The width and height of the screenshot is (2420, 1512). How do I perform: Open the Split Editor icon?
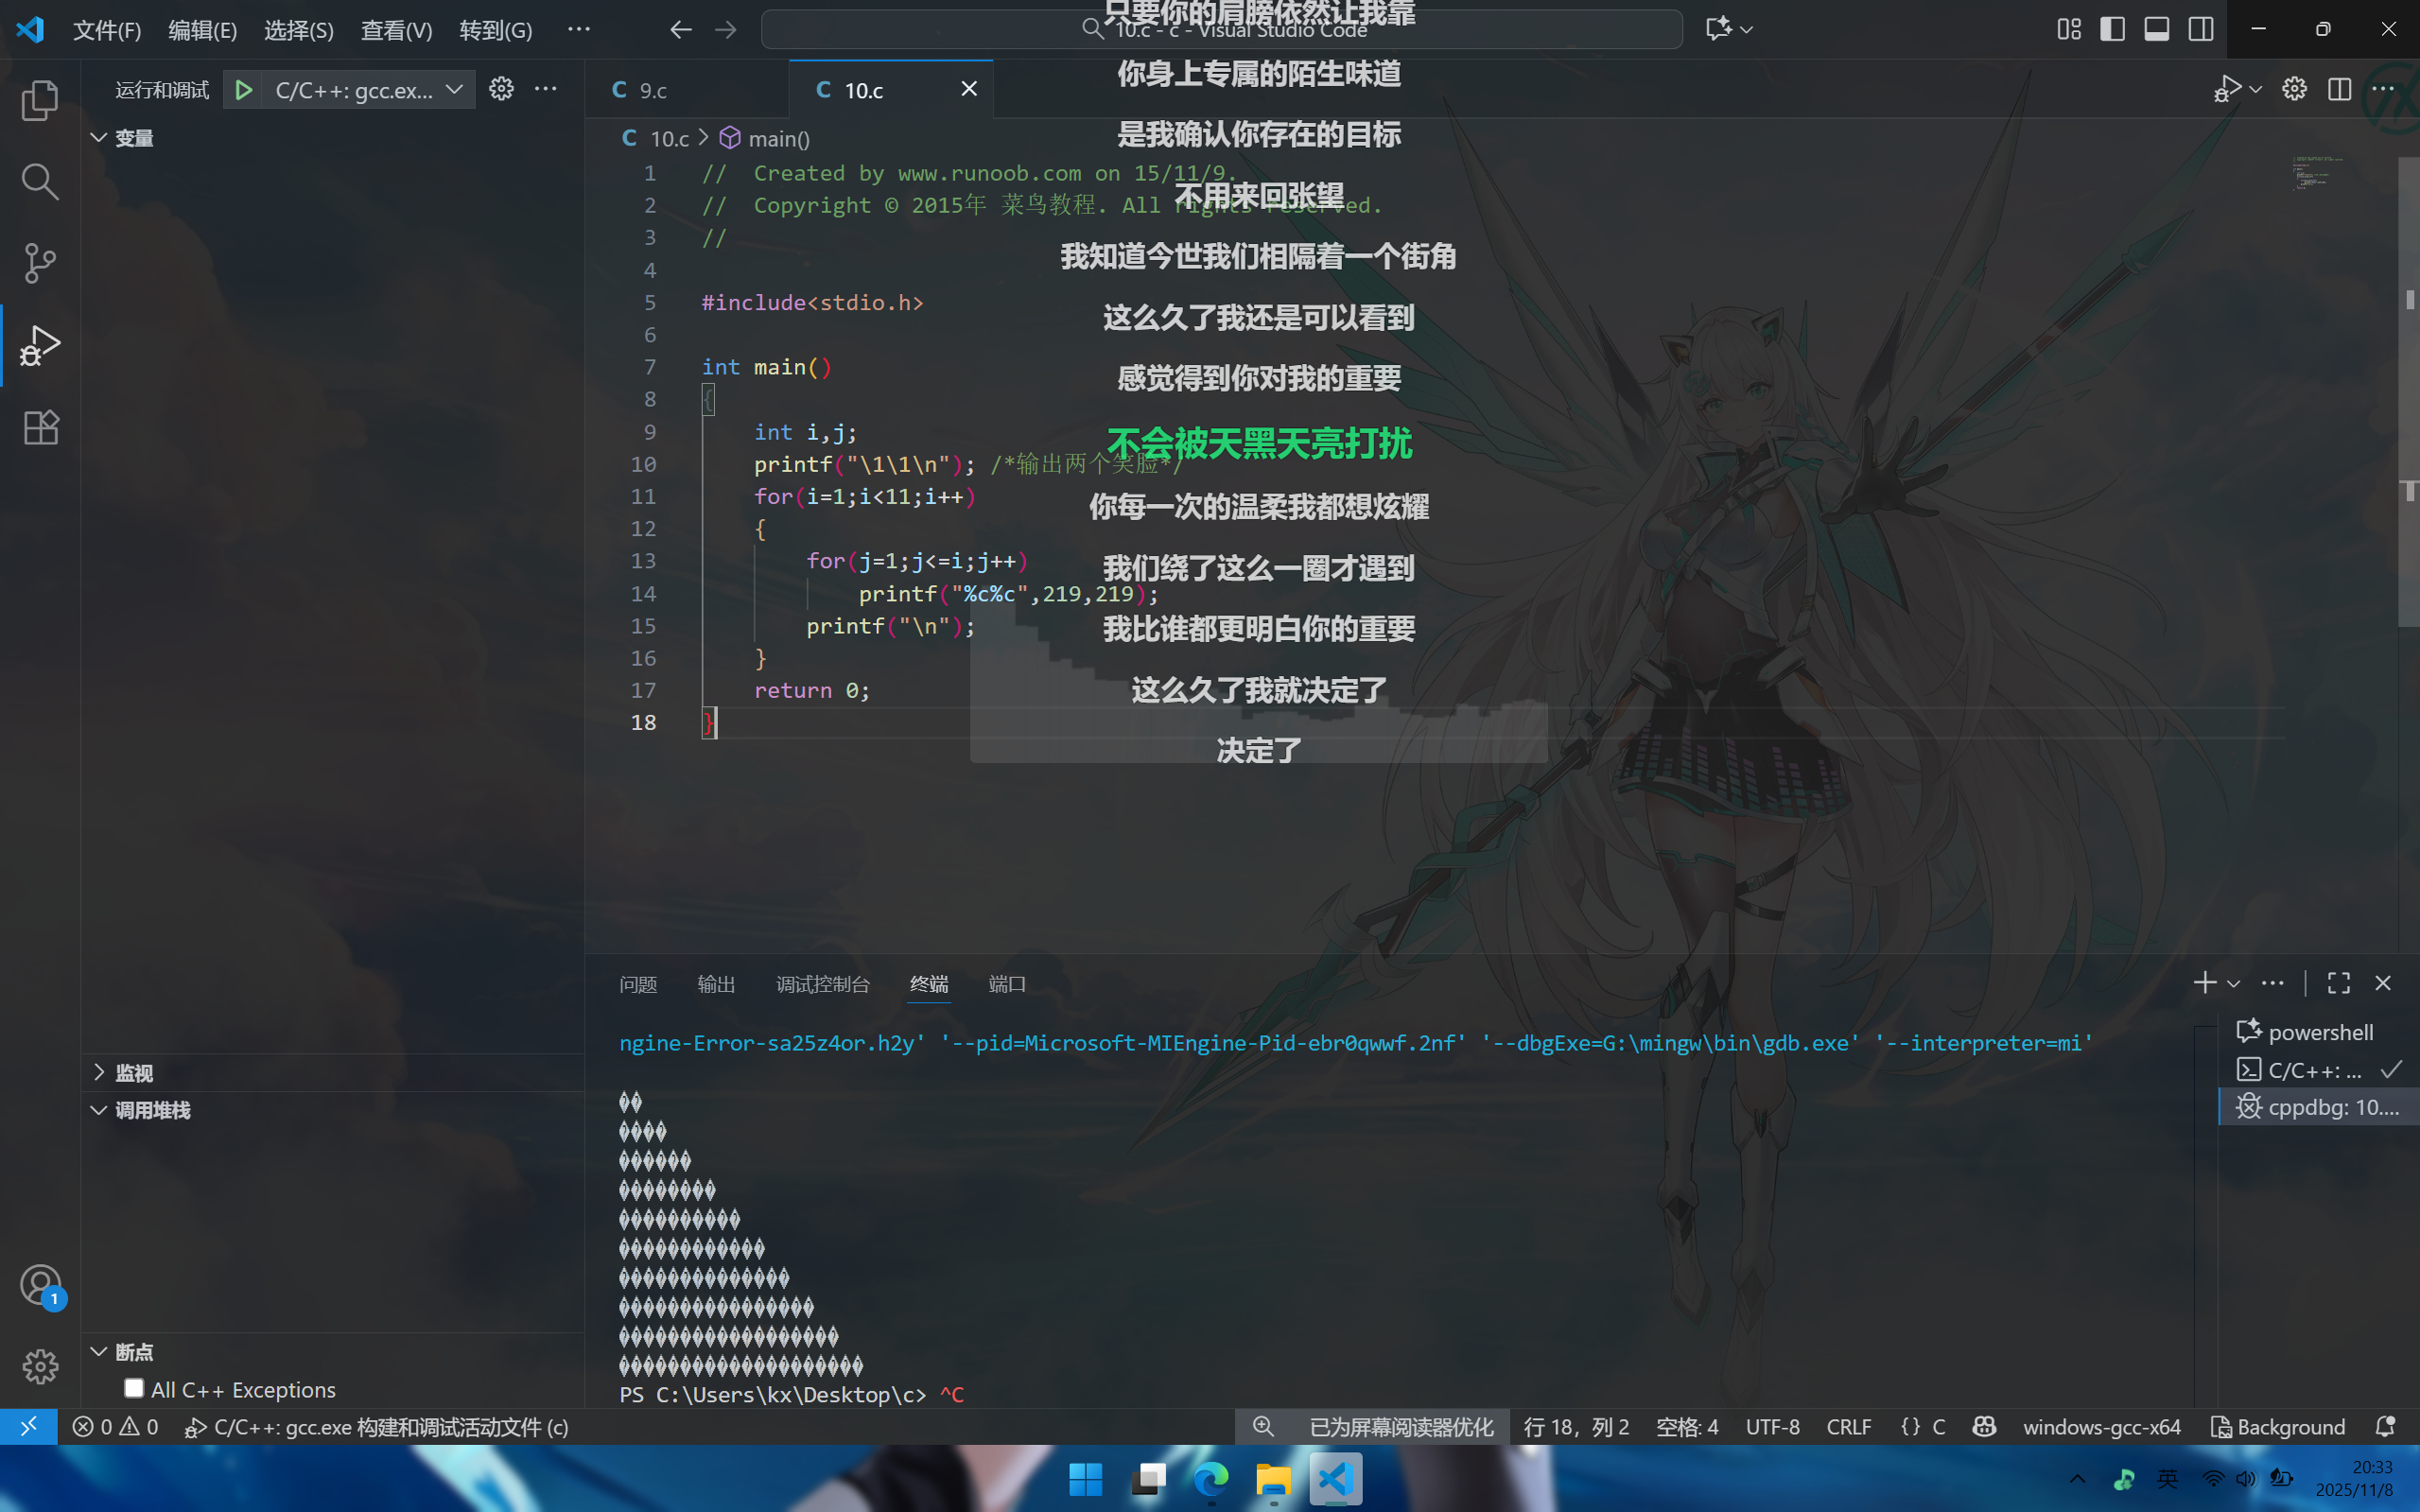coord(2340,88)
